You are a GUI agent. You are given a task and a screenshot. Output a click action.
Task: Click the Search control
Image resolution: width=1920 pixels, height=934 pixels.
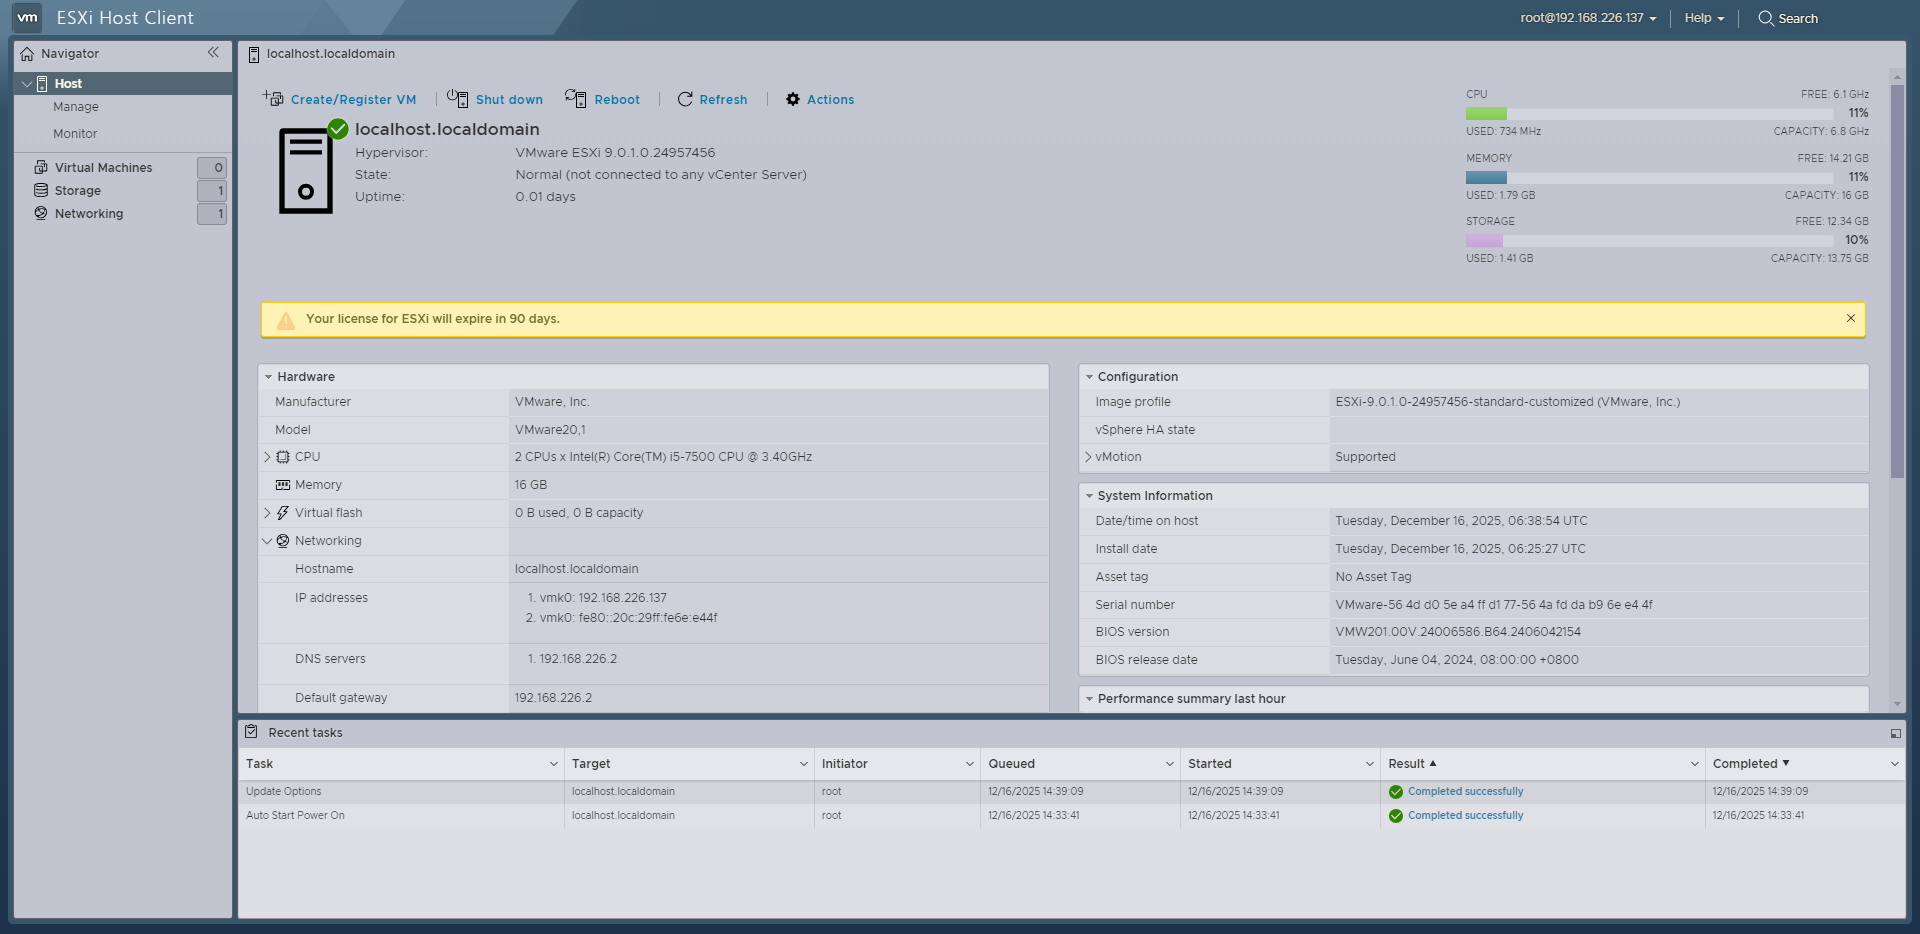(x=1788, y=18)
